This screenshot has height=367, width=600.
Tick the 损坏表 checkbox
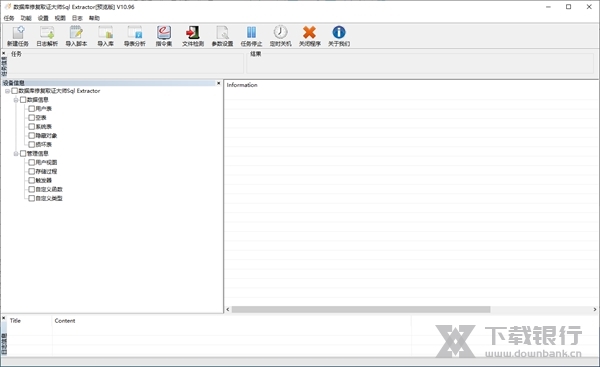coord(32,144)
